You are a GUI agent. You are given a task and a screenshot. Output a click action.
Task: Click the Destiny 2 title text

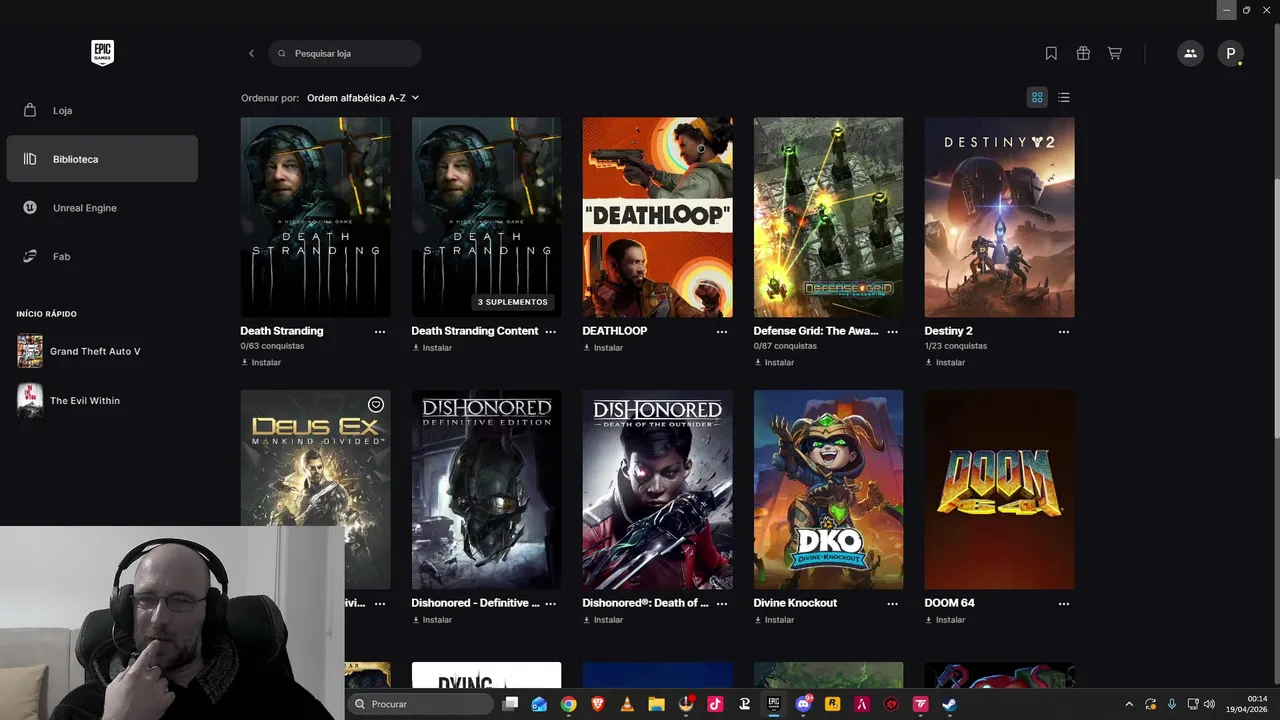tap(949, 331)
